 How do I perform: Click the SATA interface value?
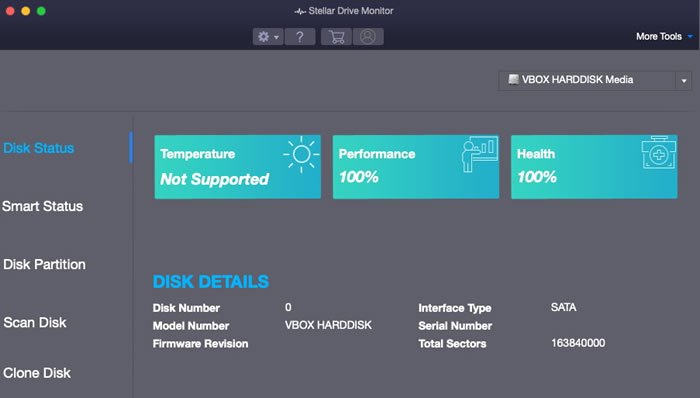tap(563, 307)
